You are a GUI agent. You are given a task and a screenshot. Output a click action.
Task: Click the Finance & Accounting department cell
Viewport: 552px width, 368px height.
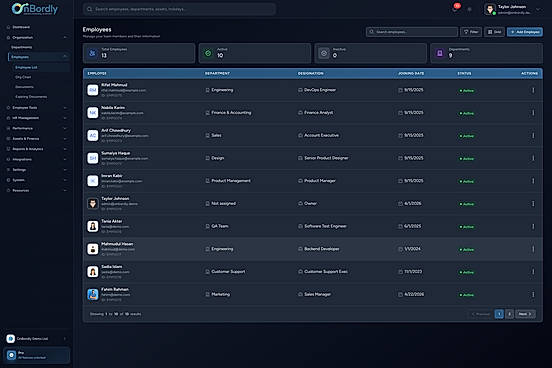pyautogui.click(x=231, y=113)
